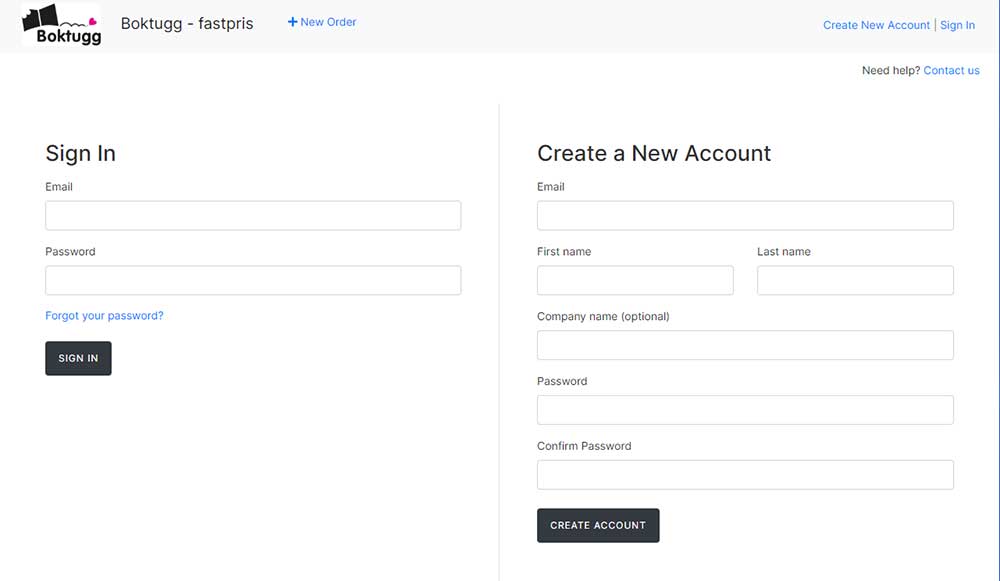This screenshot has width=1000, height=581.
Task: Select the Last name input box
Action: (855, 280)
